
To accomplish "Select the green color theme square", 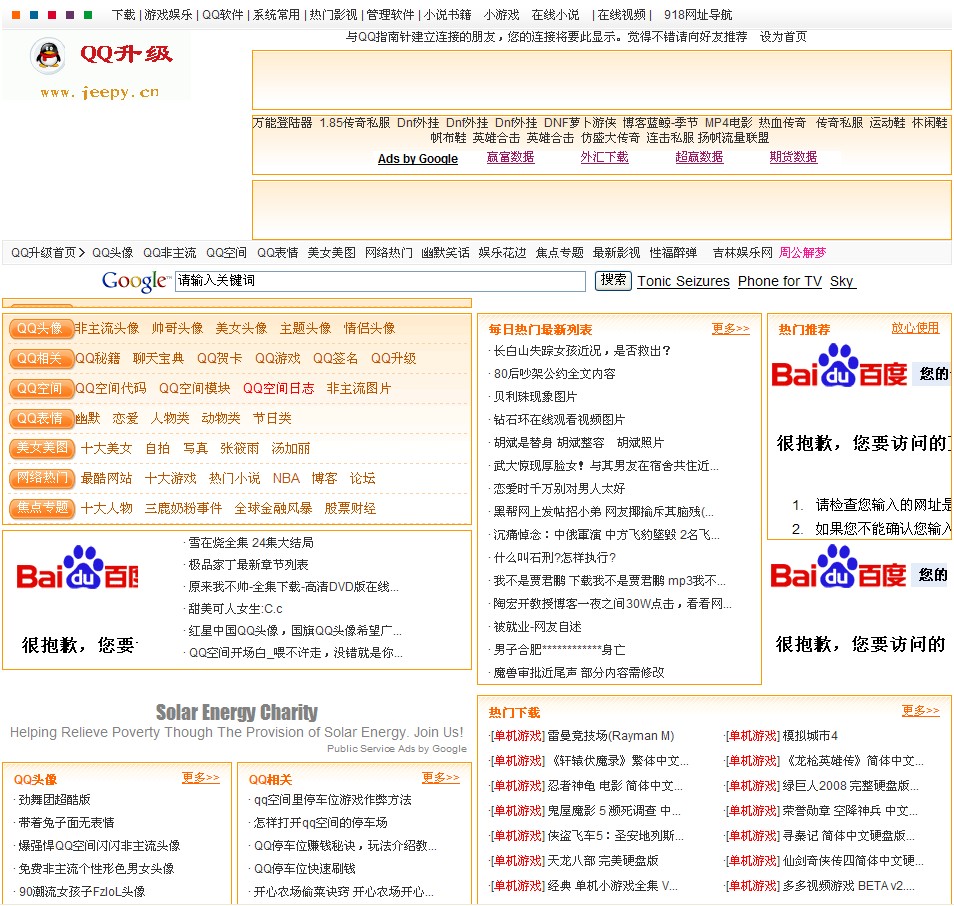I will (x=88, y=15).
